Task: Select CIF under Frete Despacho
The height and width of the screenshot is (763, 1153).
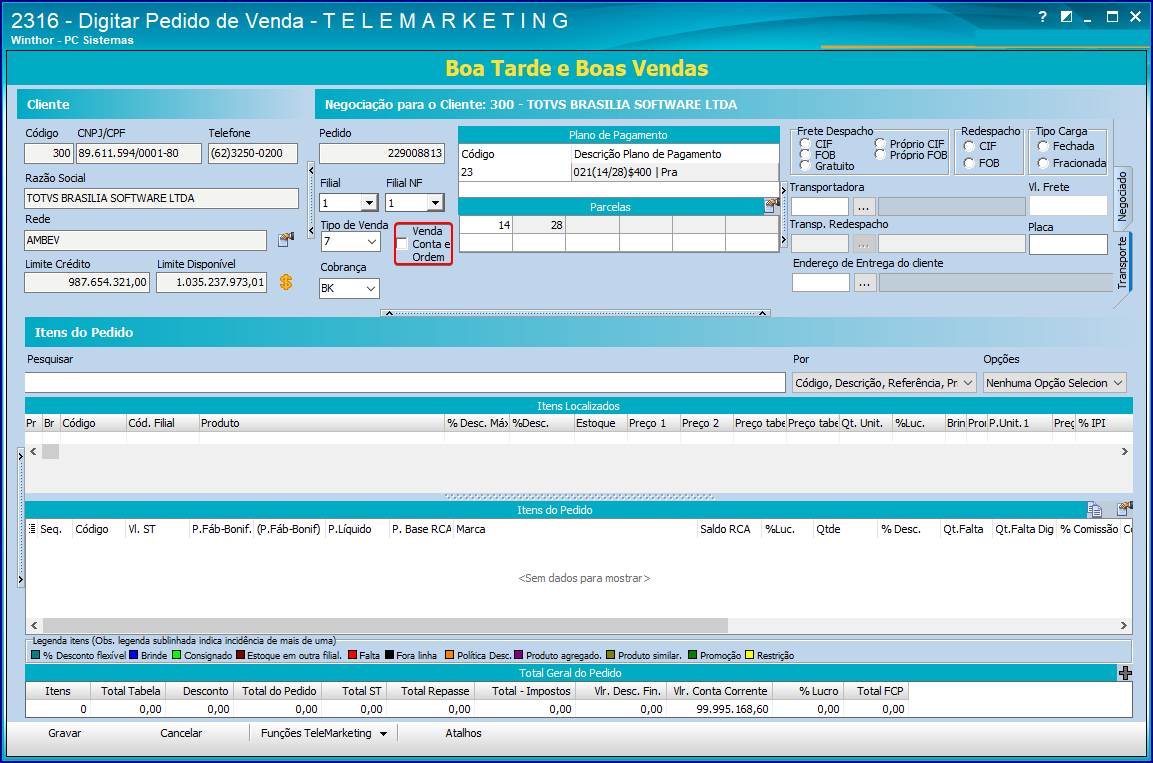Action: click(805, 144)
